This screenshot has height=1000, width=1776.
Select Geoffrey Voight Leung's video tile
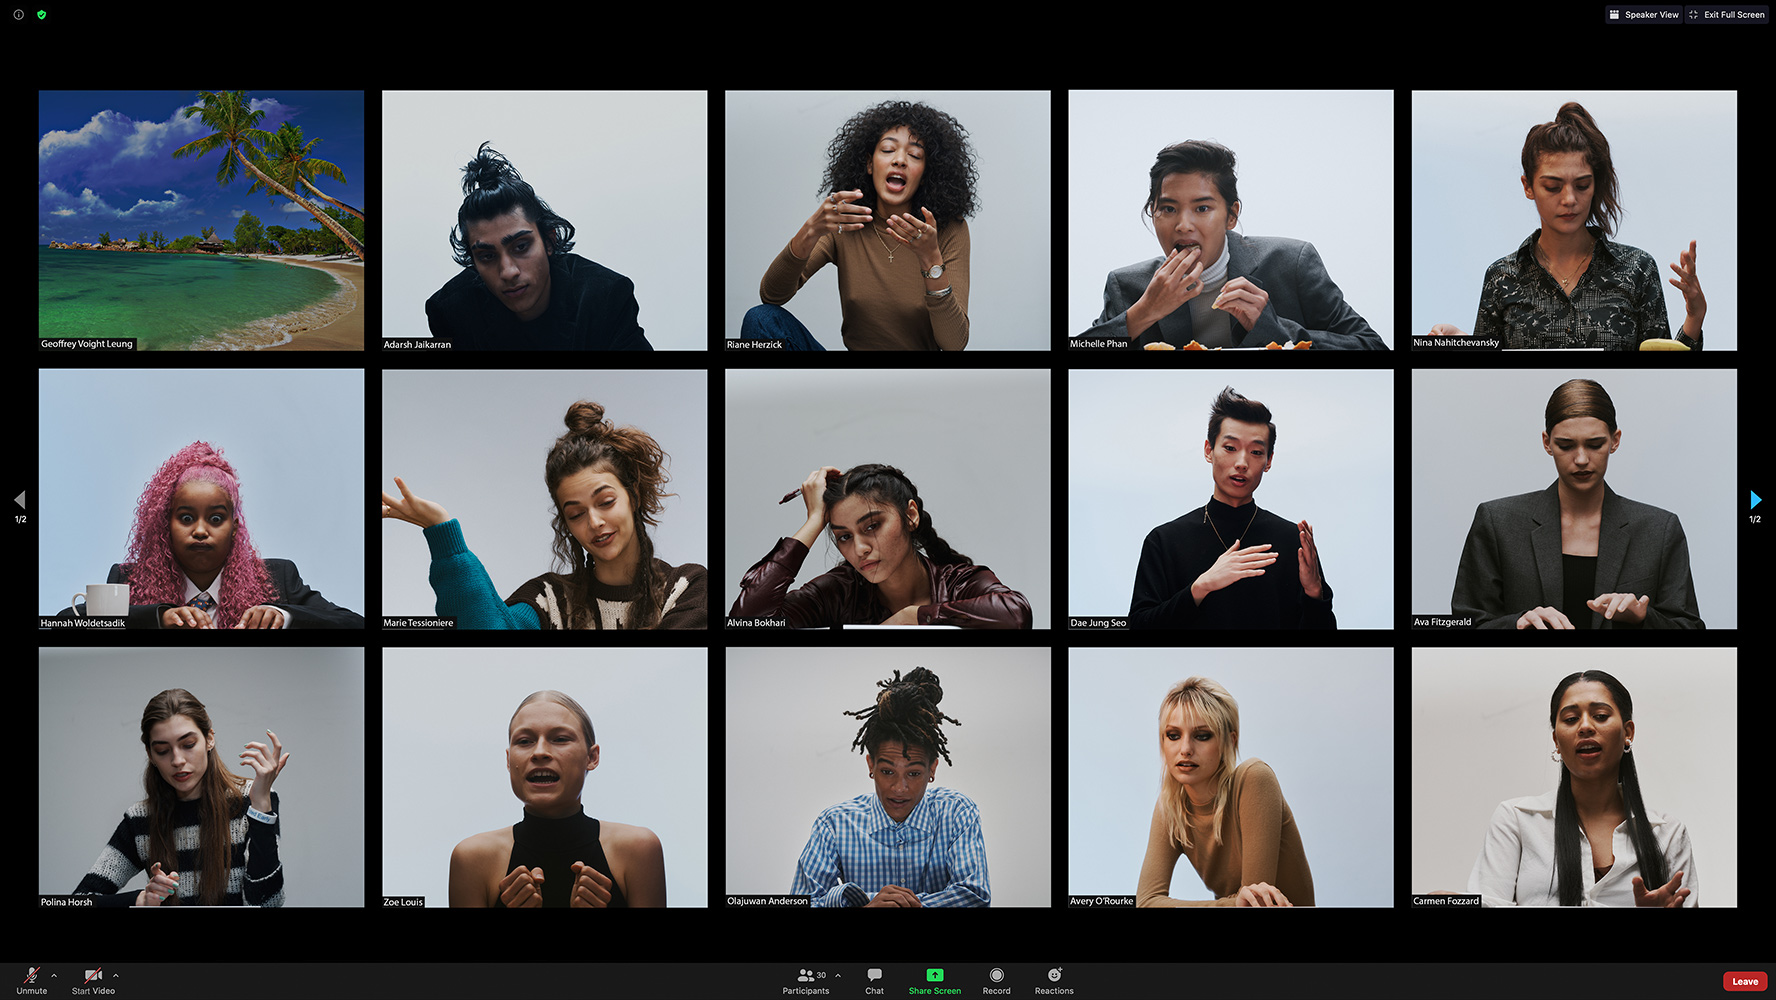tap(201, 220)
